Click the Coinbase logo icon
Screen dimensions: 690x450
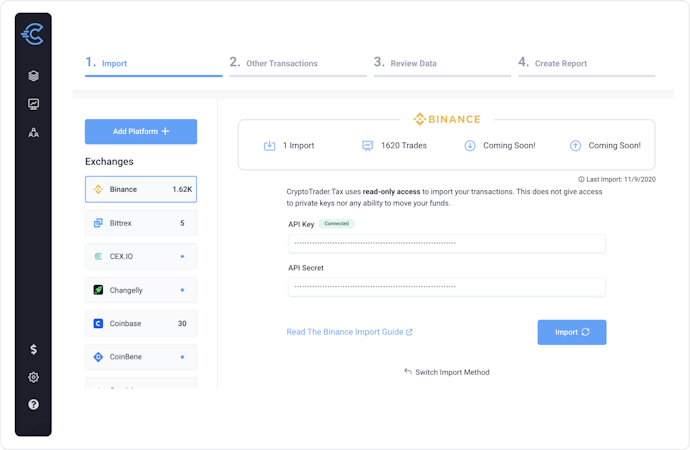98,323
